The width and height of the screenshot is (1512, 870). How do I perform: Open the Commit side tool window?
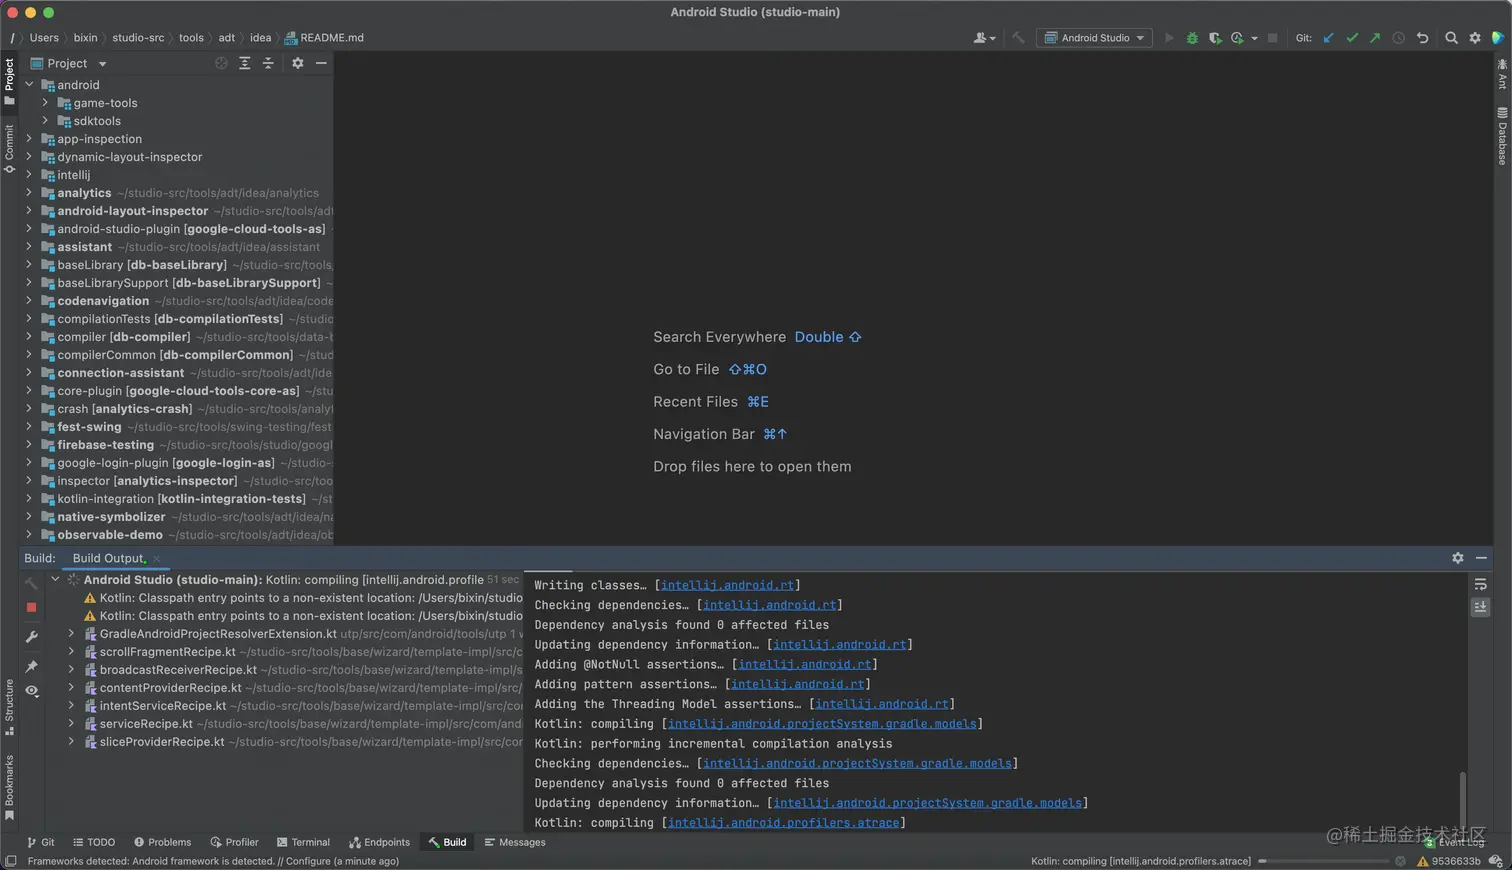point(9,148)
